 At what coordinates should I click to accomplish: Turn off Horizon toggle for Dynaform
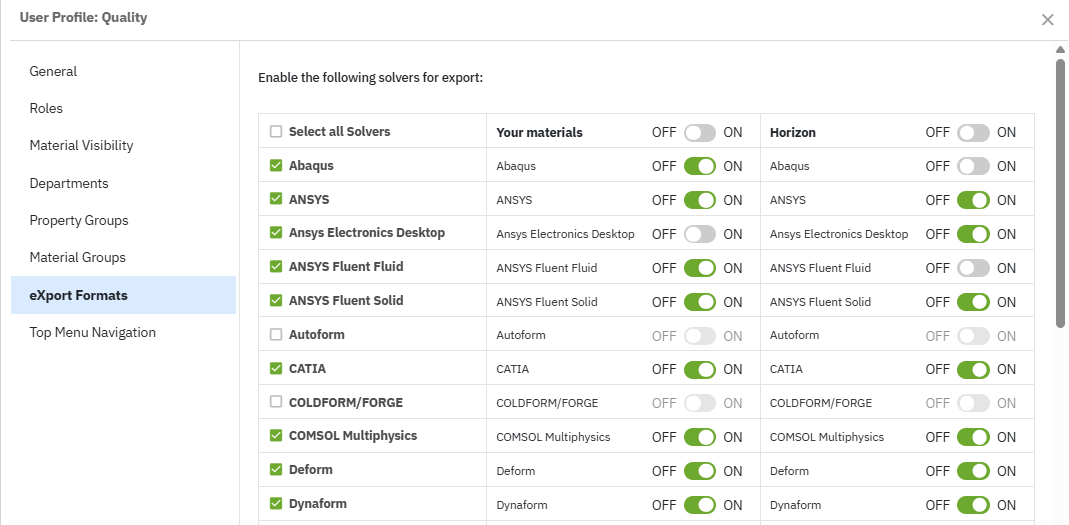click(973, 505)
